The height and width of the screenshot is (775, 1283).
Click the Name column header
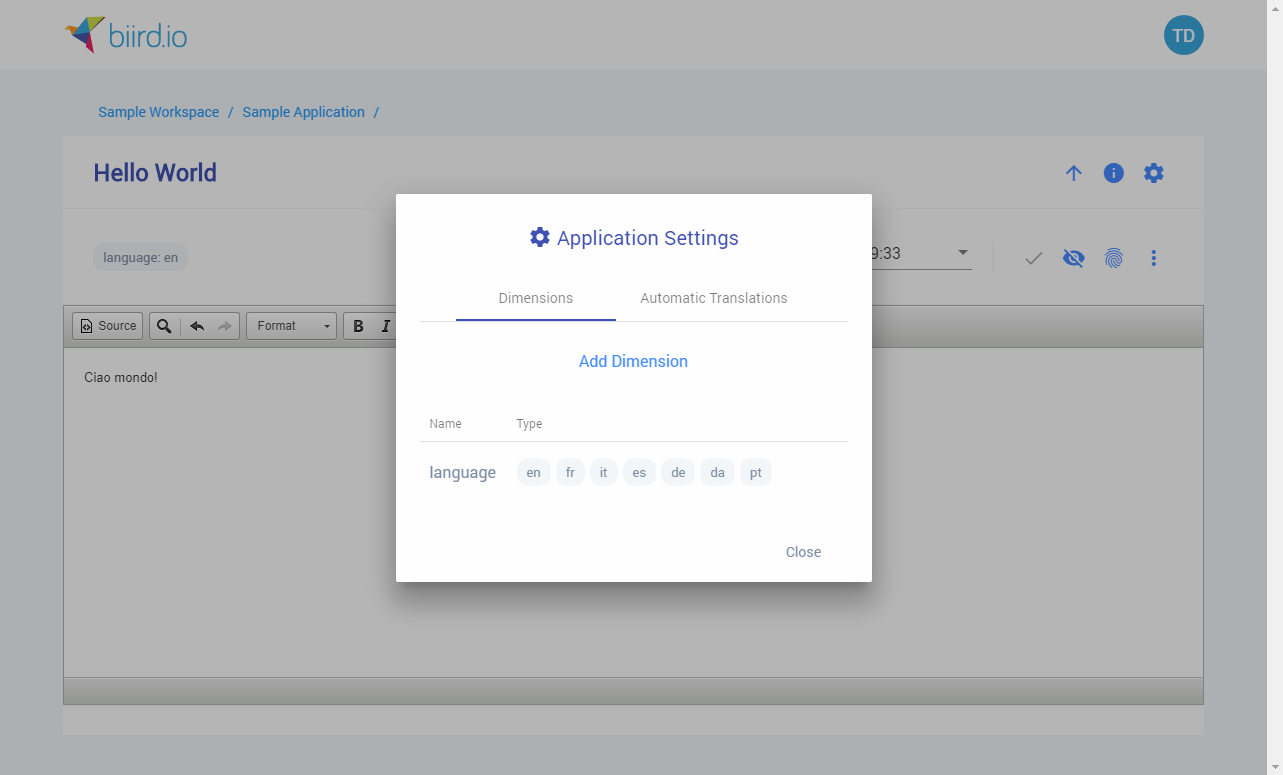point(445,424)
